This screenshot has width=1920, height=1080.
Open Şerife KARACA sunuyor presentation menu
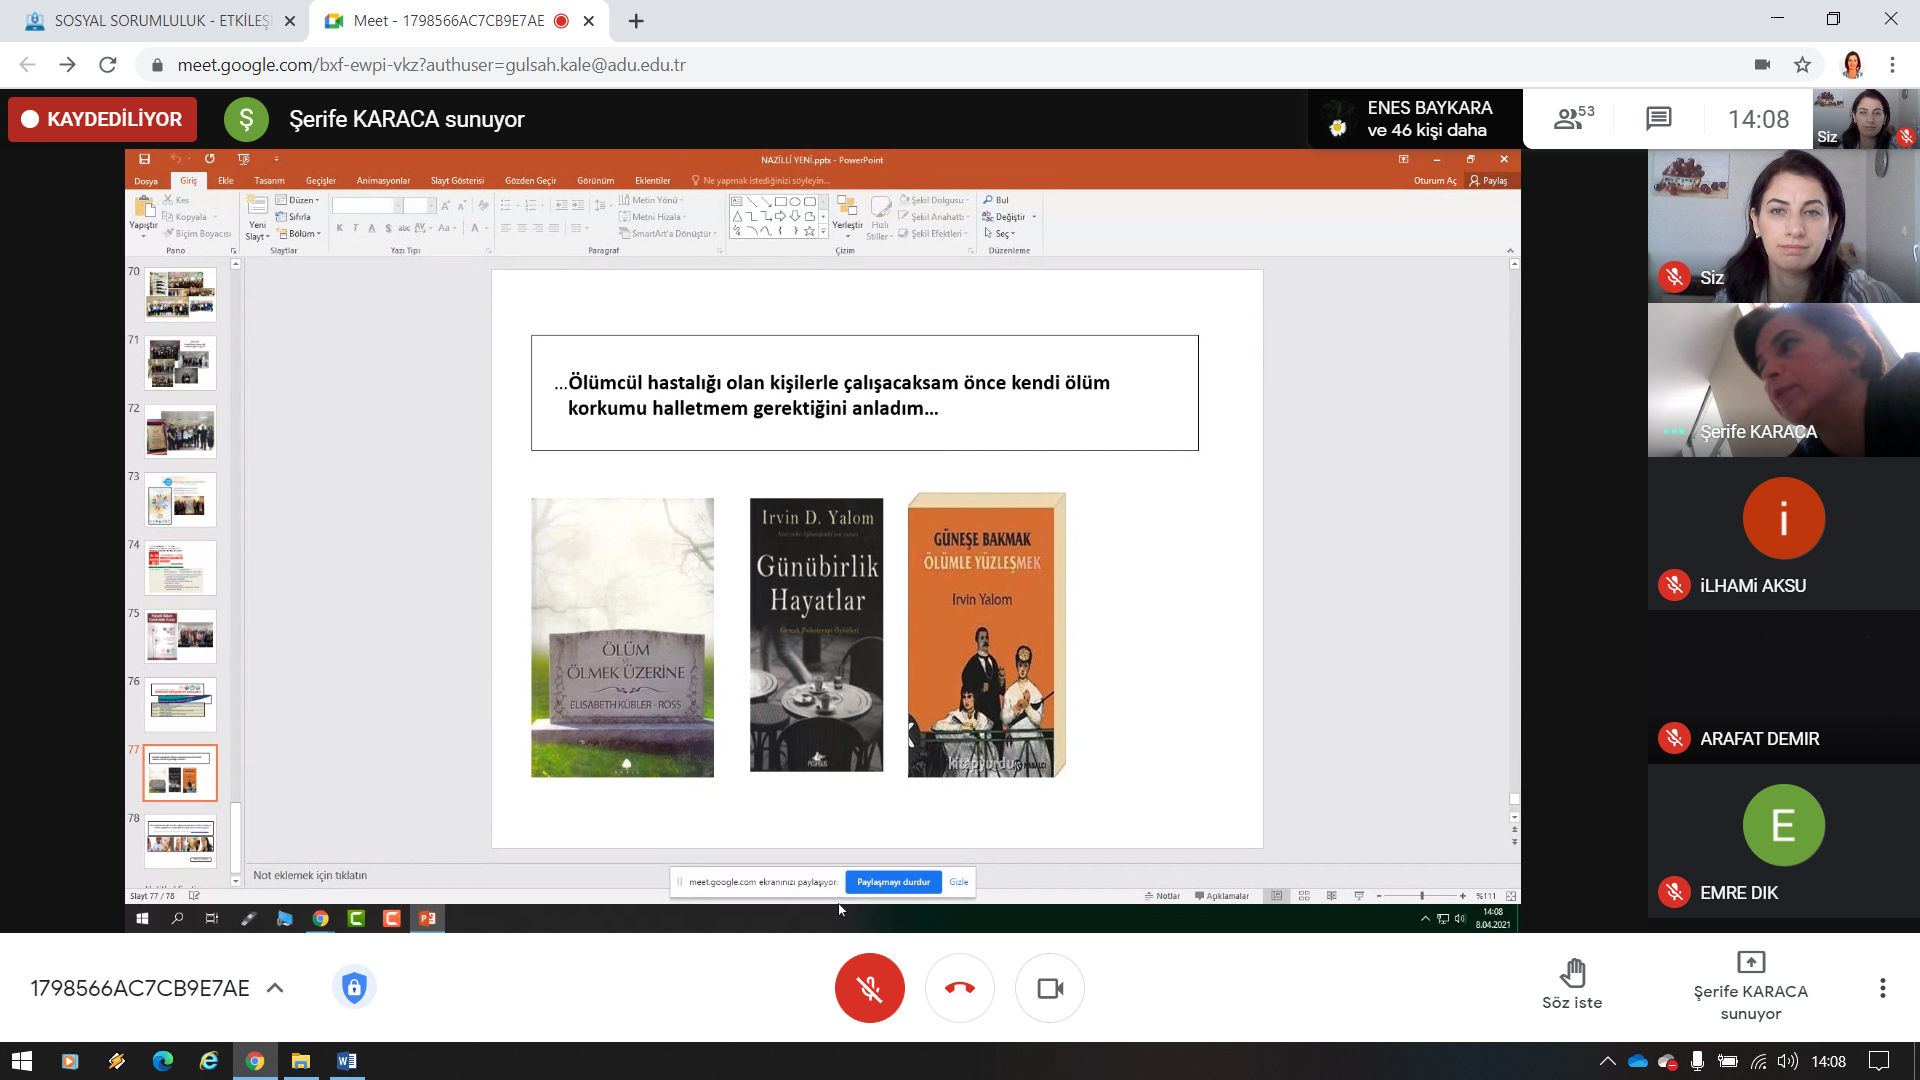(x=1750, y=985)
